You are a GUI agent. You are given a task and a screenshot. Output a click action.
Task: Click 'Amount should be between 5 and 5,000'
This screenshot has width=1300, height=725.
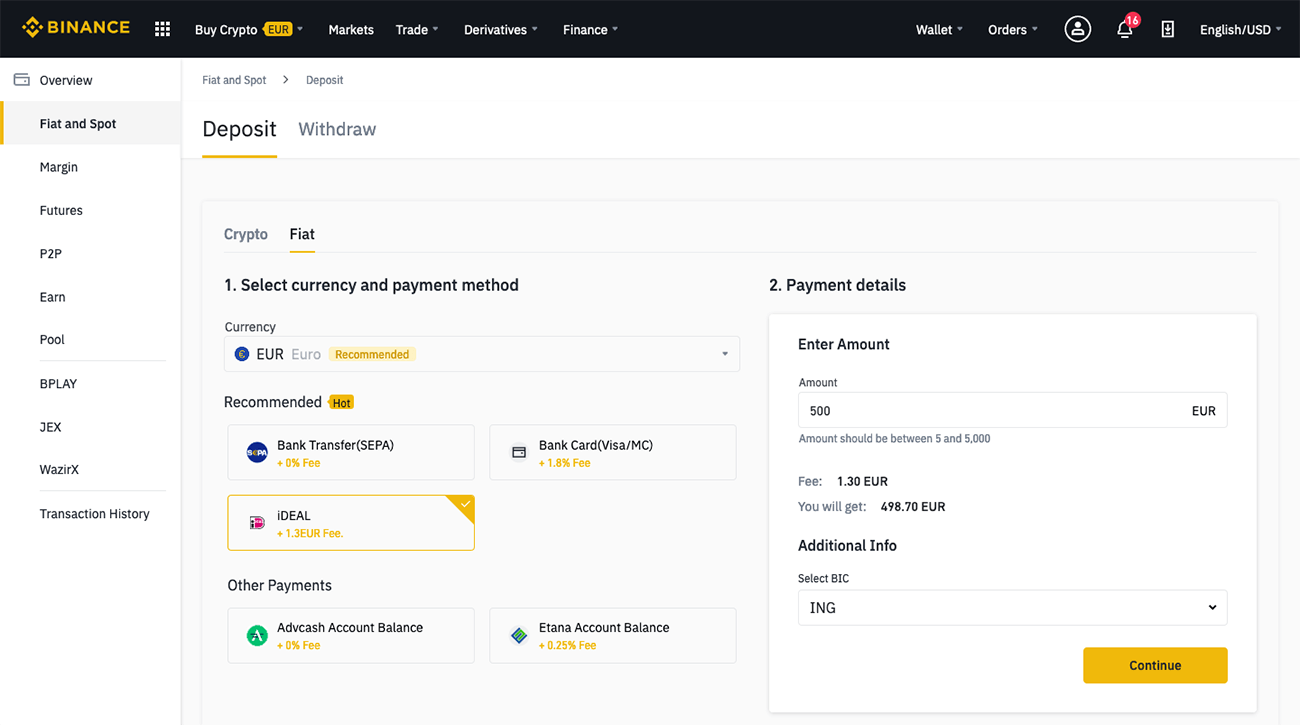point(894,439)
